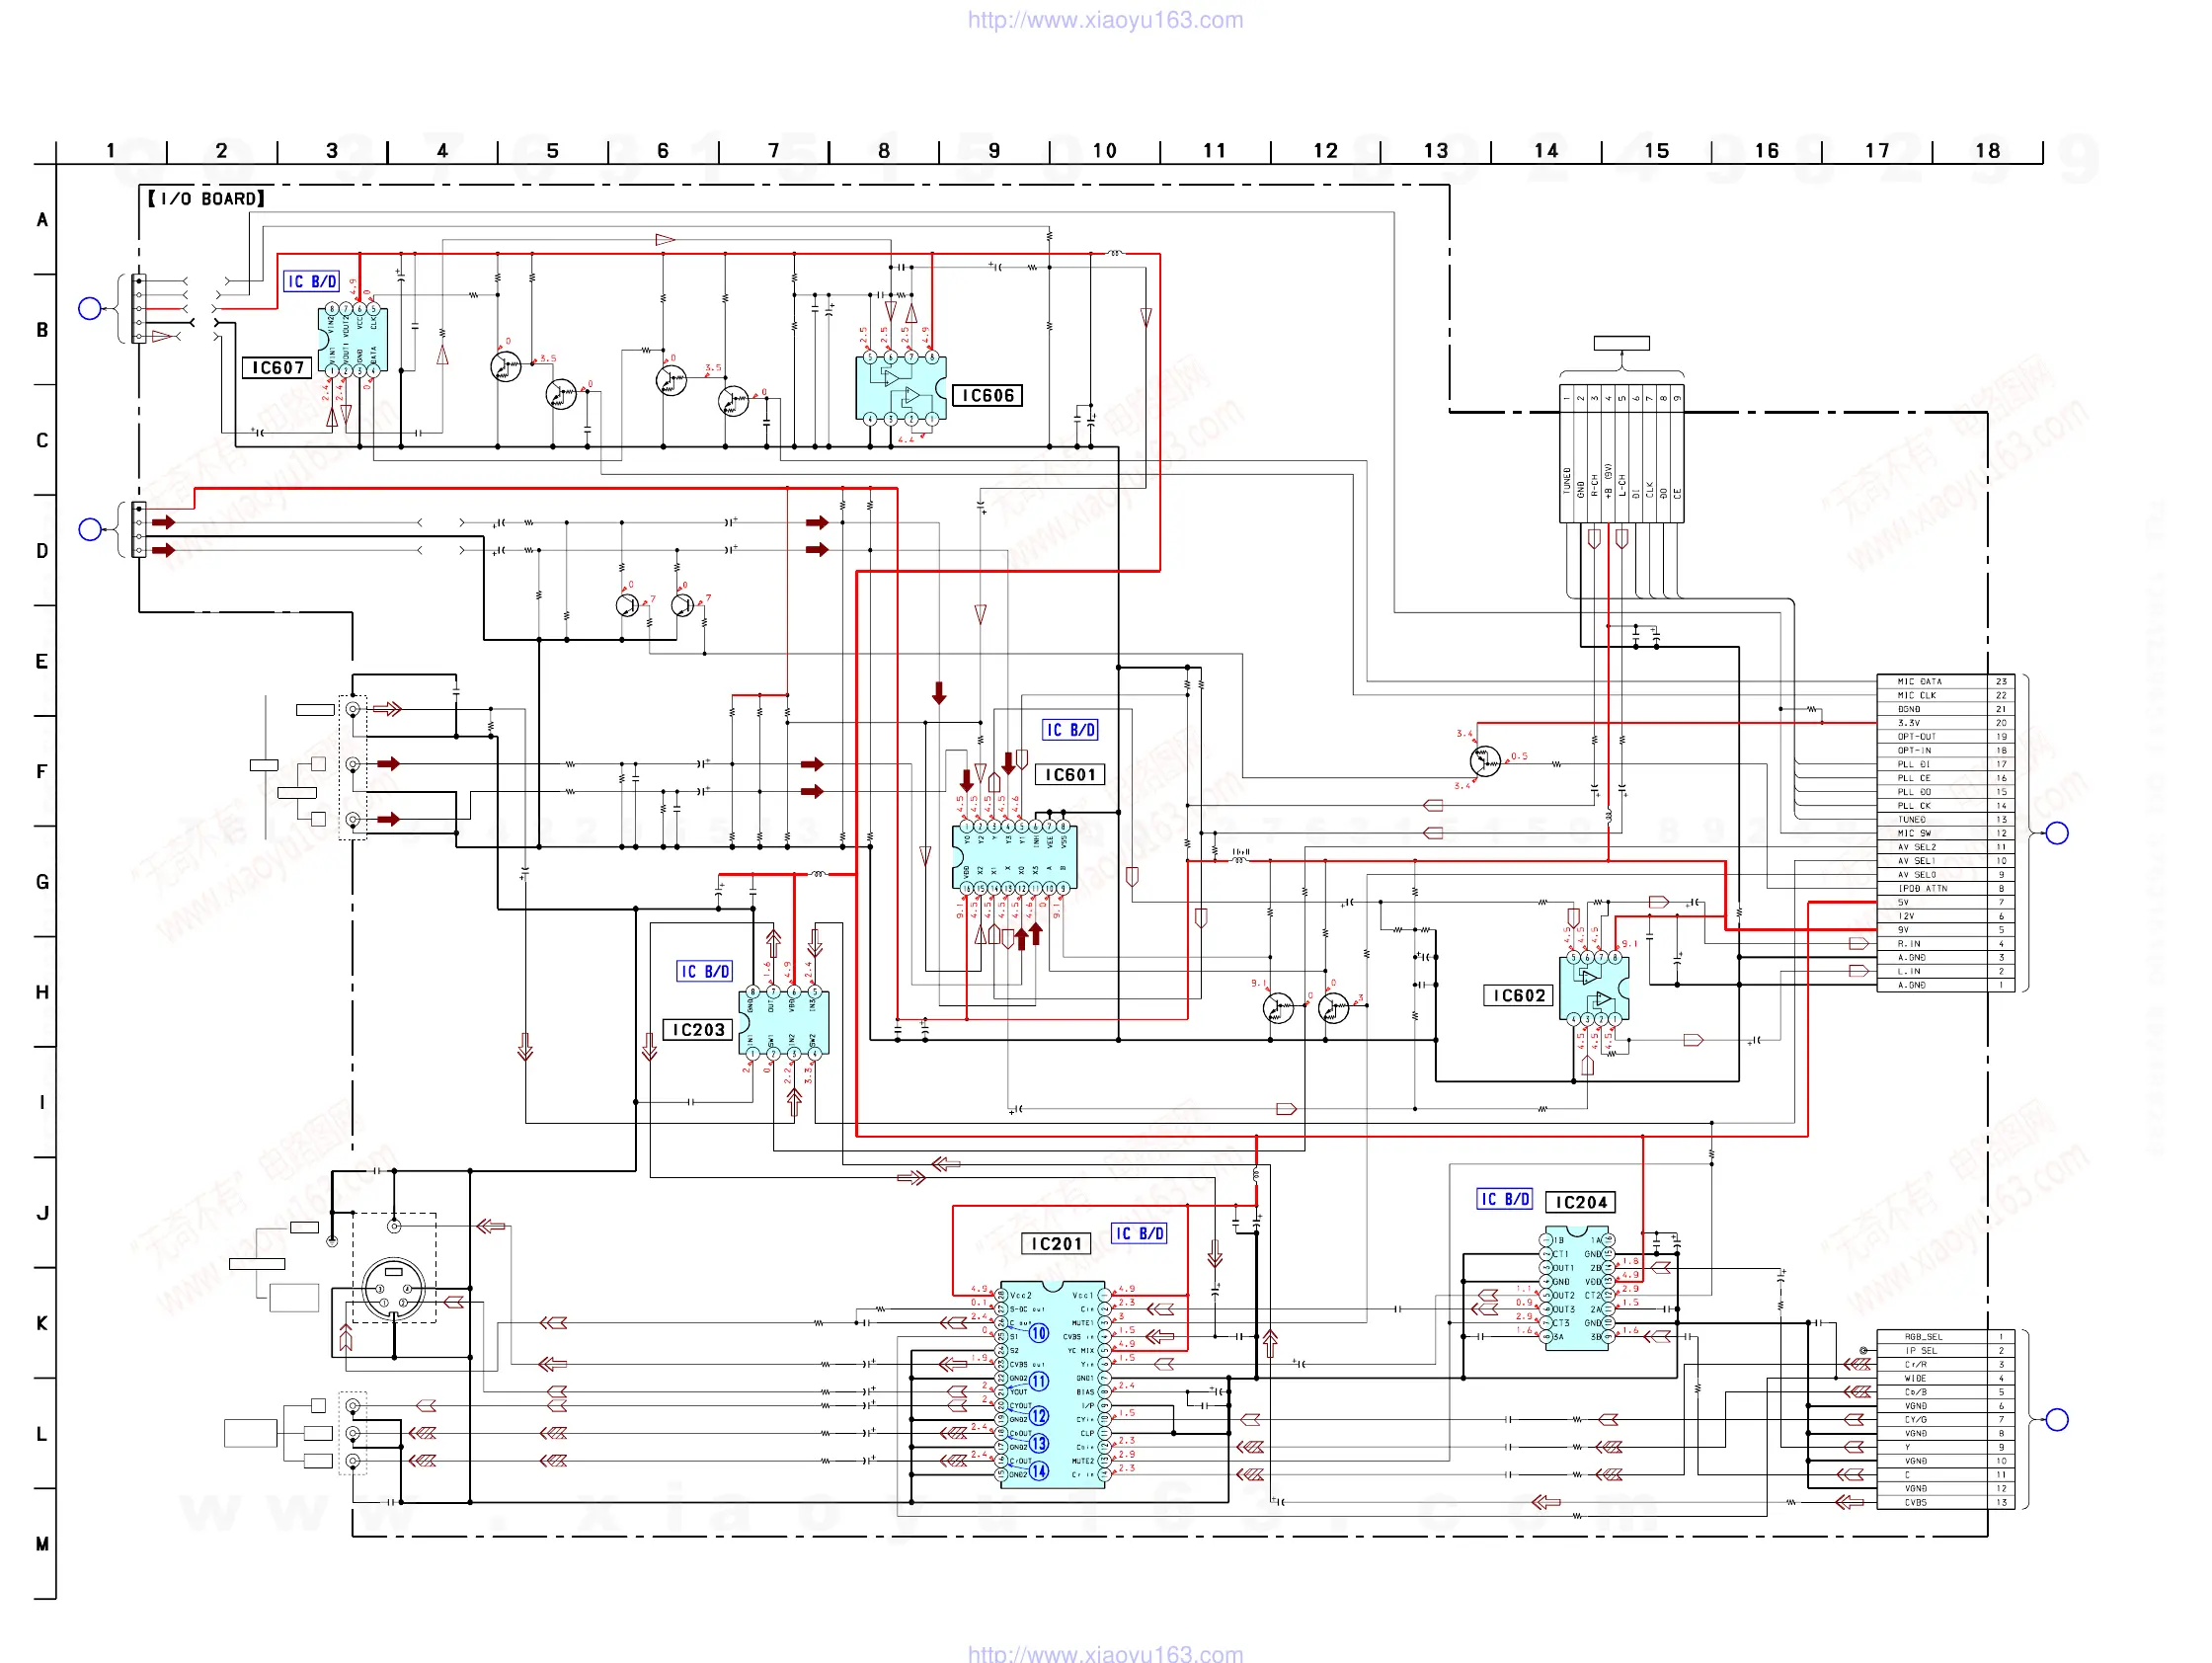Click blue circle connector right of TUNED pin
The width and height of the screenshot is (2212, 1663).
click(x=2057, y=833)
